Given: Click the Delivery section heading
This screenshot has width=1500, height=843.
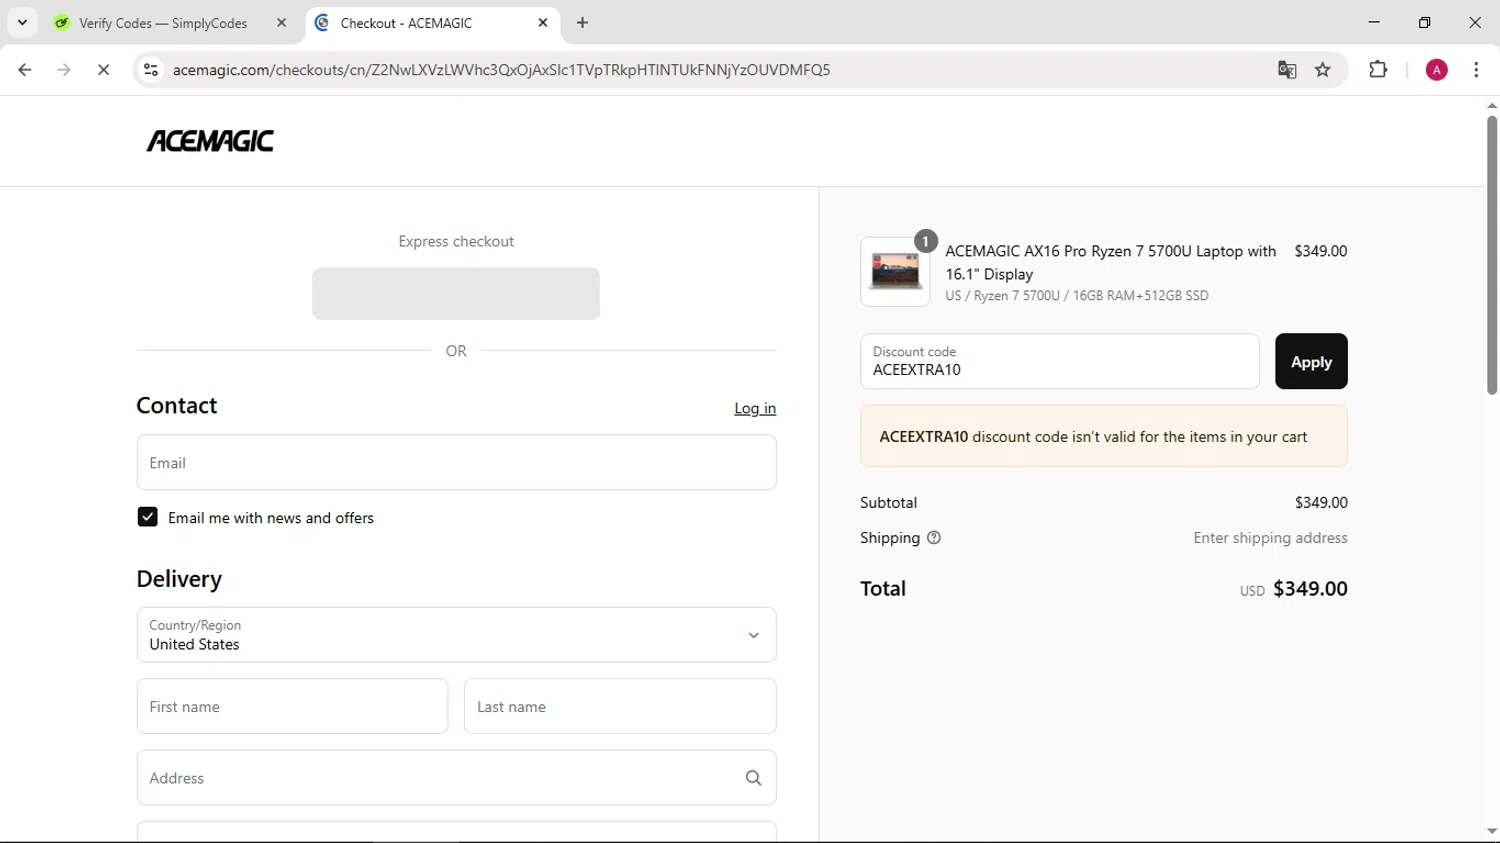Looking at the screenshot, I should pyautogui.click(x=179, y=579).
